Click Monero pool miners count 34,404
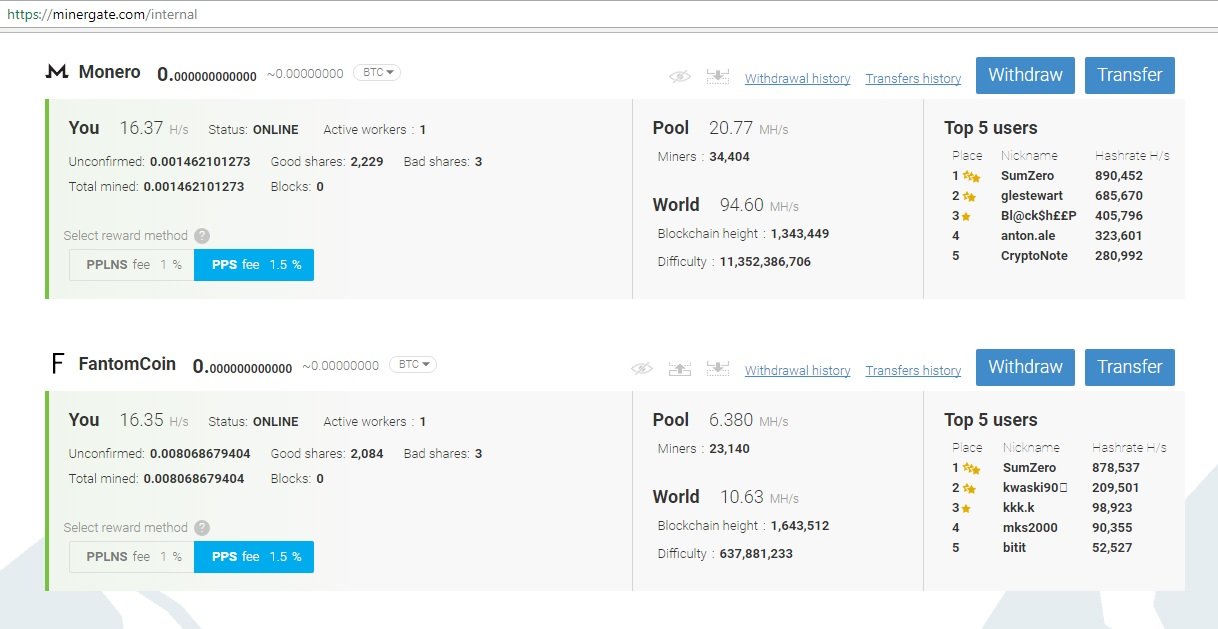Screen dimensions: 1218x629 [x=729, y=157]
